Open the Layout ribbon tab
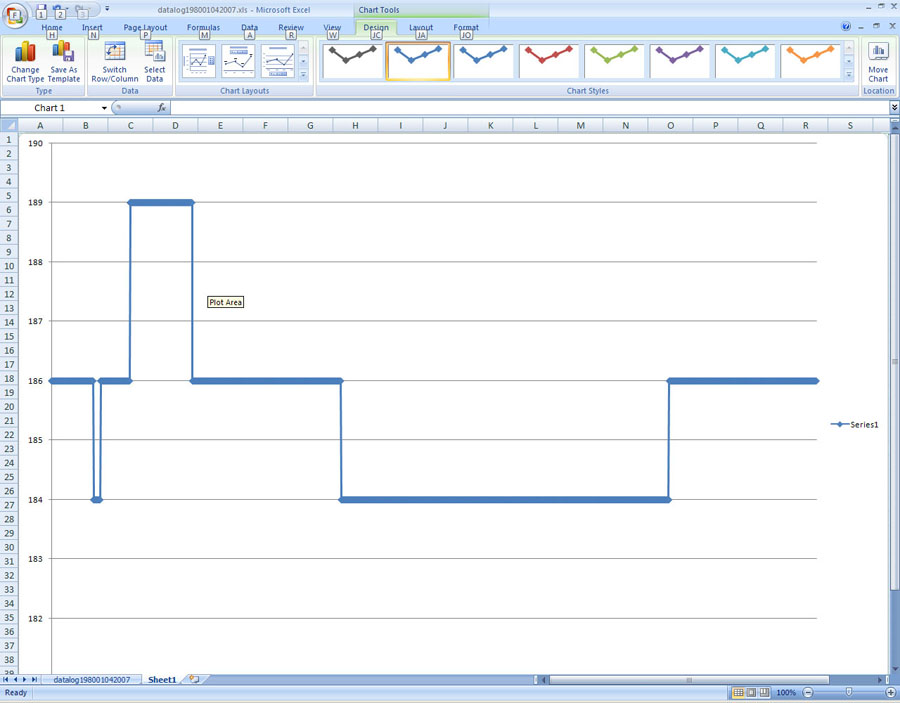Viewport: 900px width, 703px height. click(x=421, y=28)
